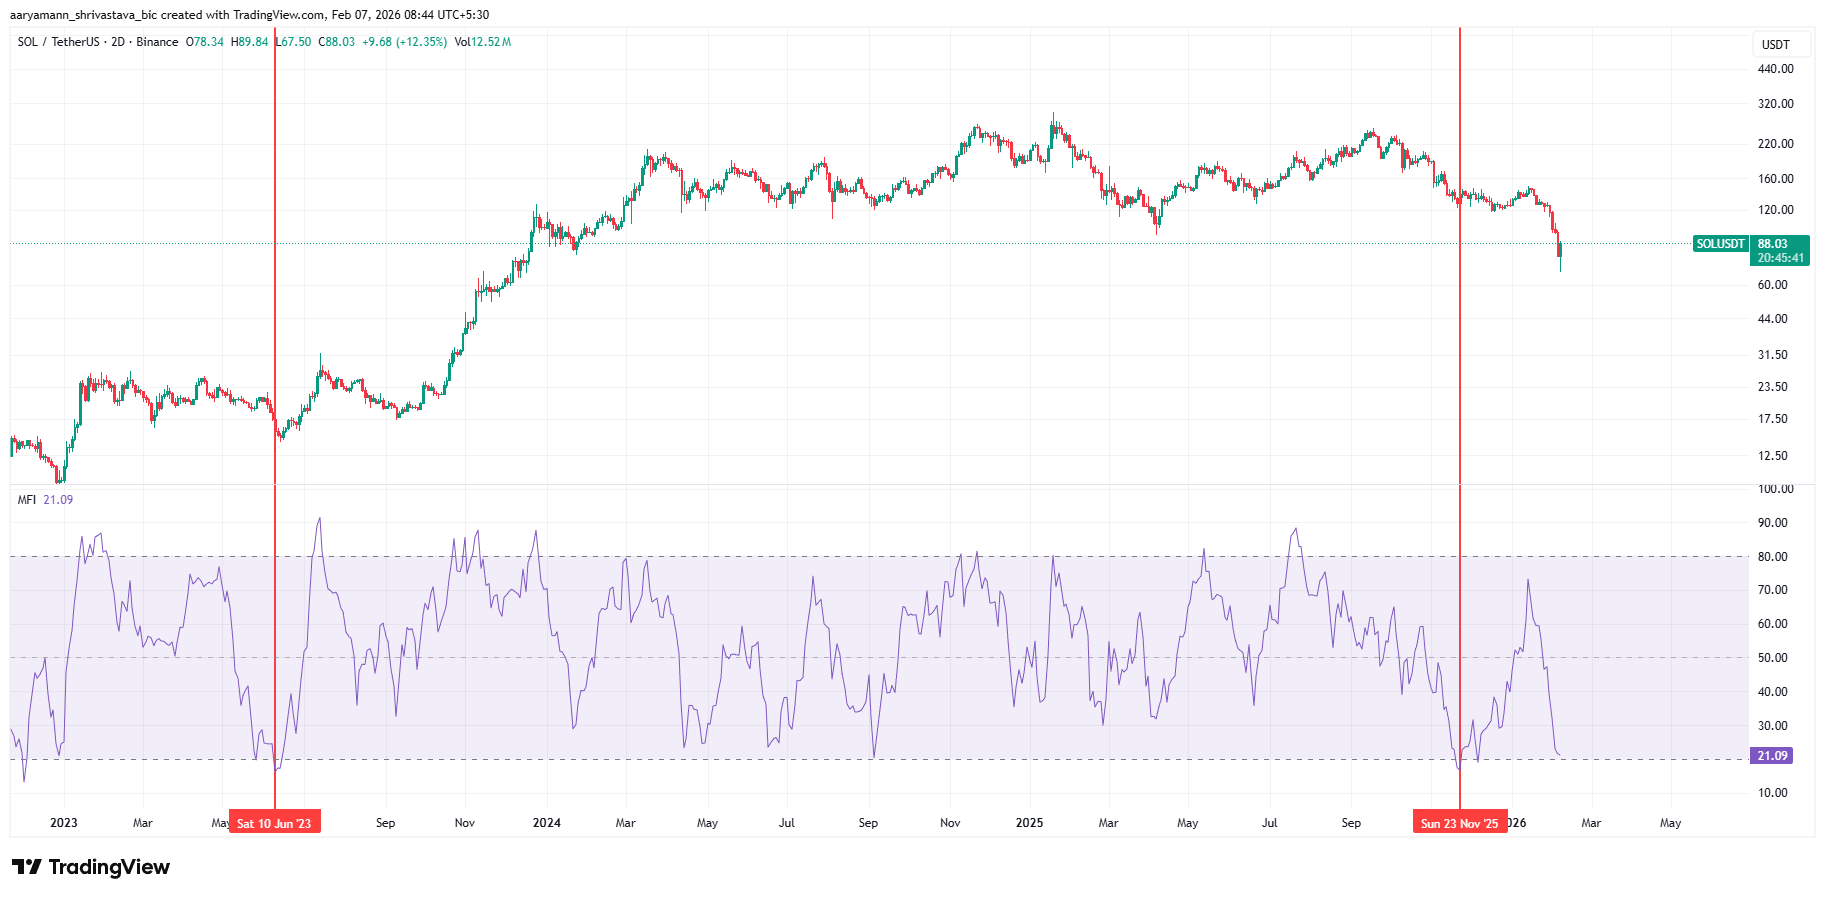
Task: Select the Sun 23 Nov '25 date marker
Action: coord(1459,823)
